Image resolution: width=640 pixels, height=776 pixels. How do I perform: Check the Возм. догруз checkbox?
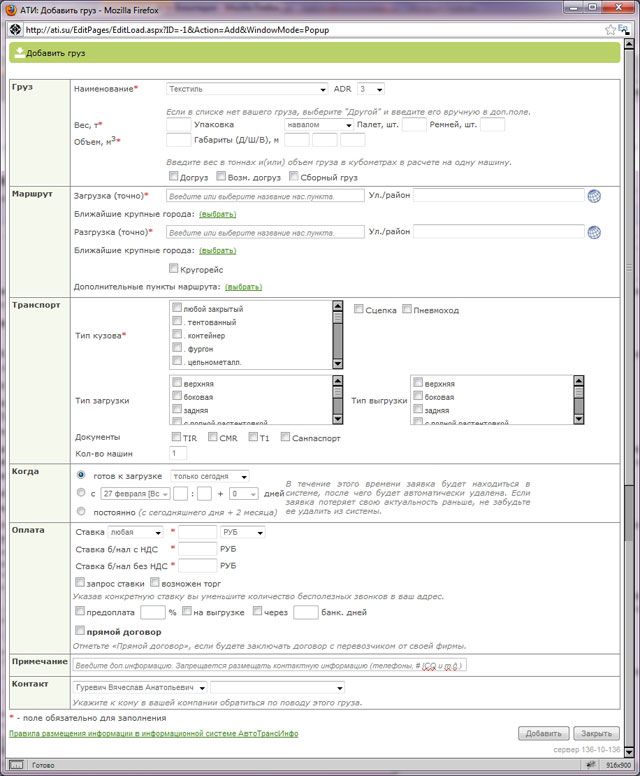click(221, 176)
